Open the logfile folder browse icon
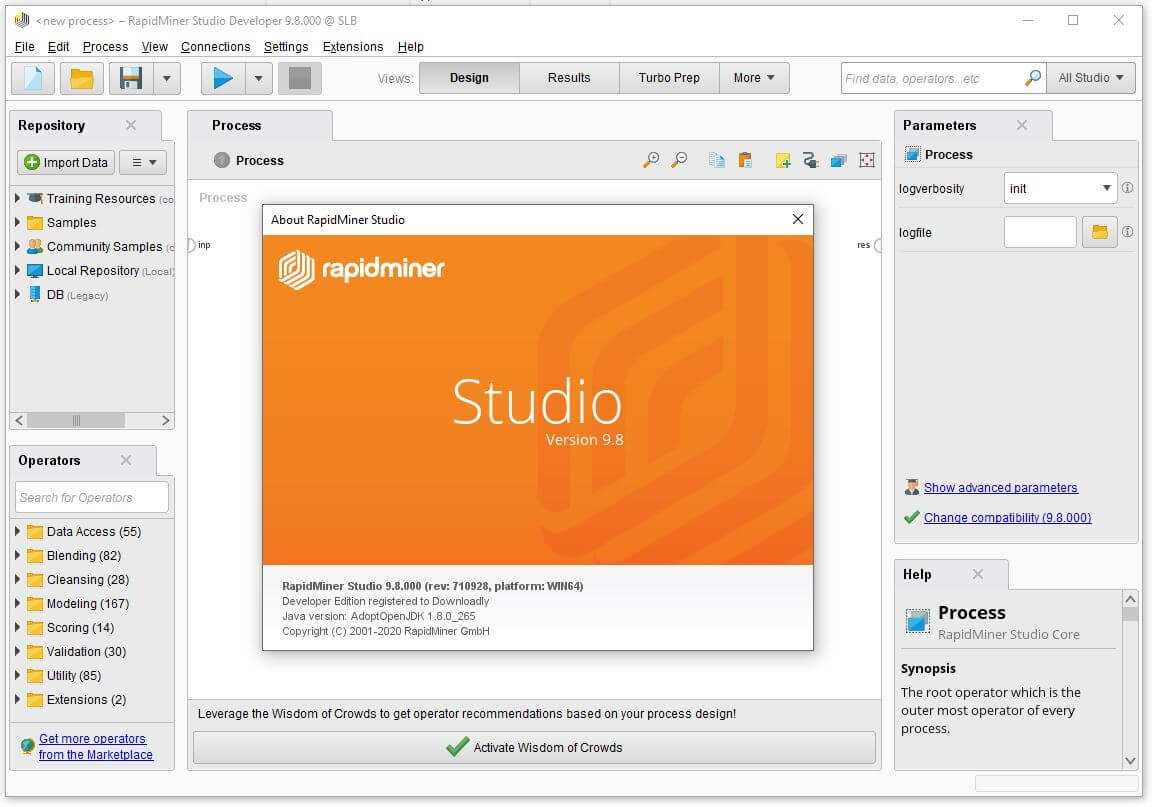This screenshot has height=807, width=1152. coord(1101,231)
